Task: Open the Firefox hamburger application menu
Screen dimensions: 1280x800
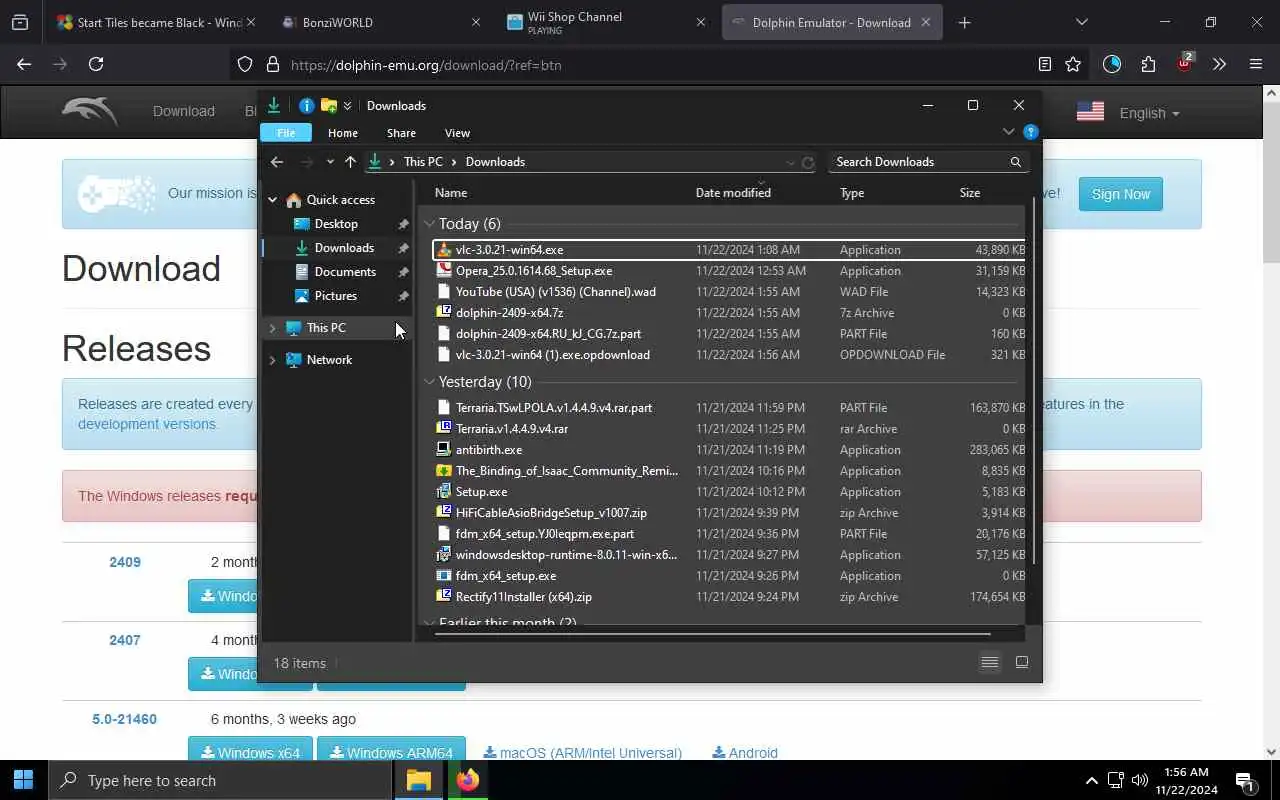Action: coord(1256,64)
